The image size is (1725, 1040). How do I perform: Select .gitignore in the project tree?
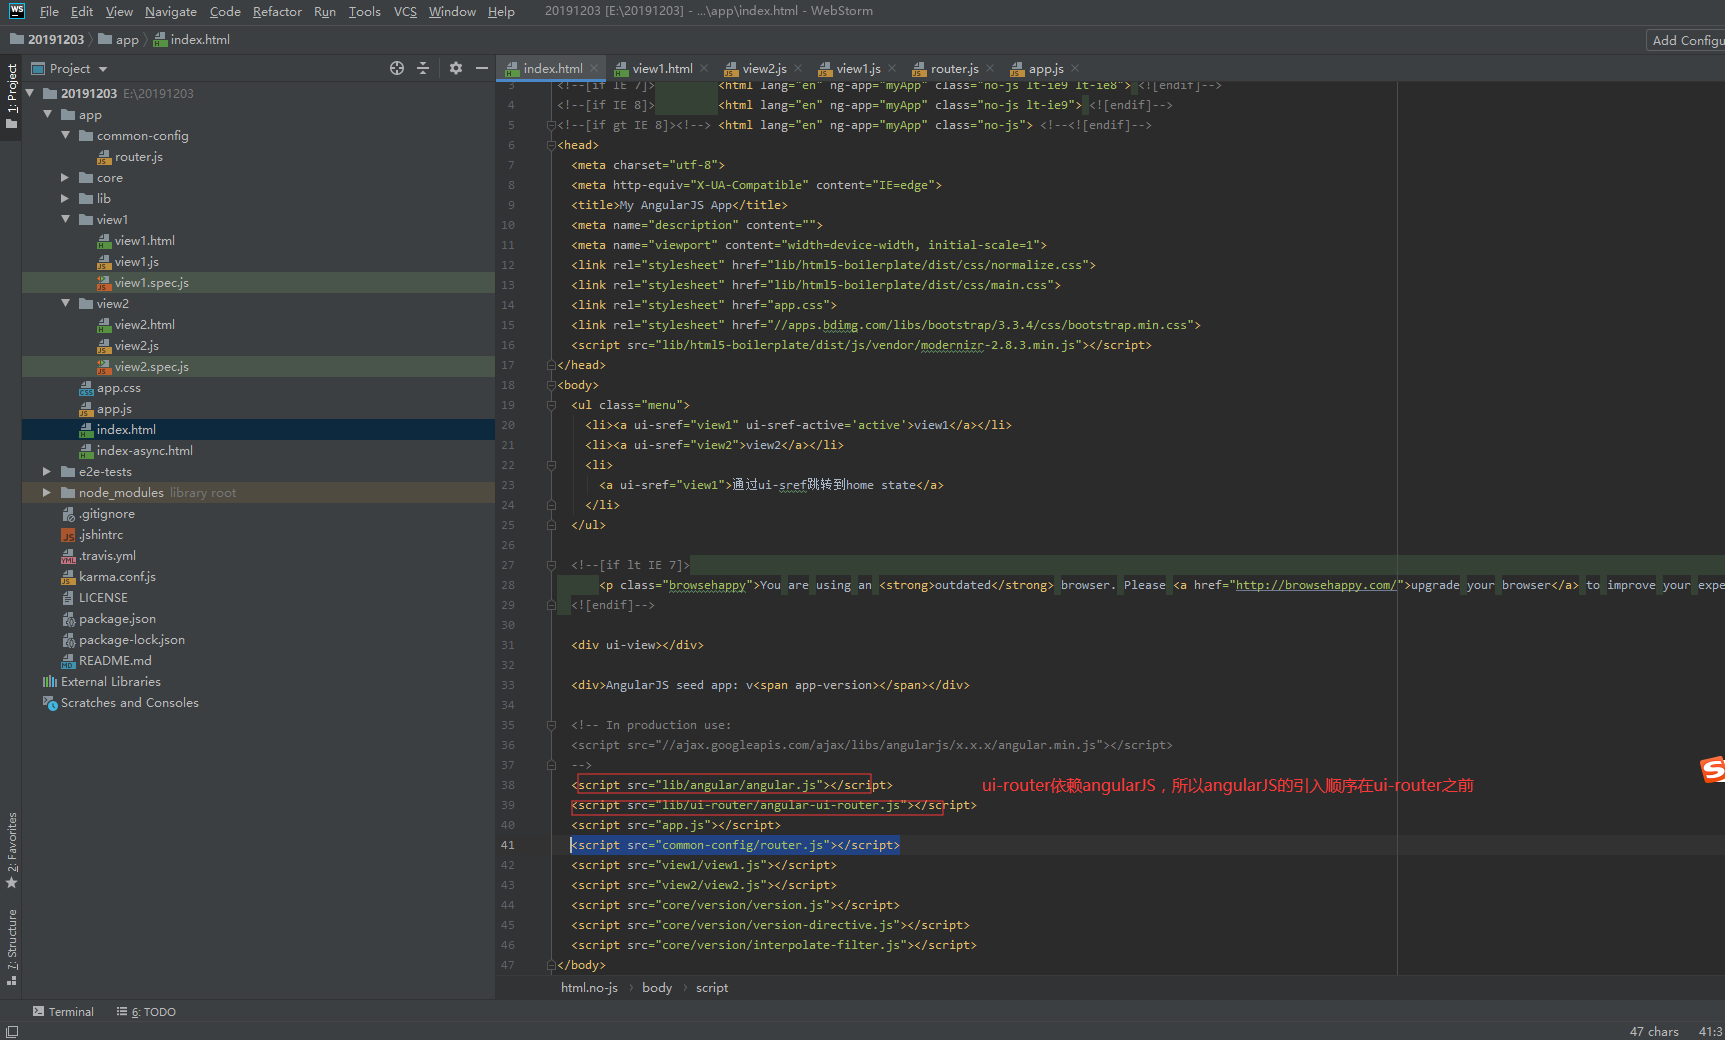point(106,513)
